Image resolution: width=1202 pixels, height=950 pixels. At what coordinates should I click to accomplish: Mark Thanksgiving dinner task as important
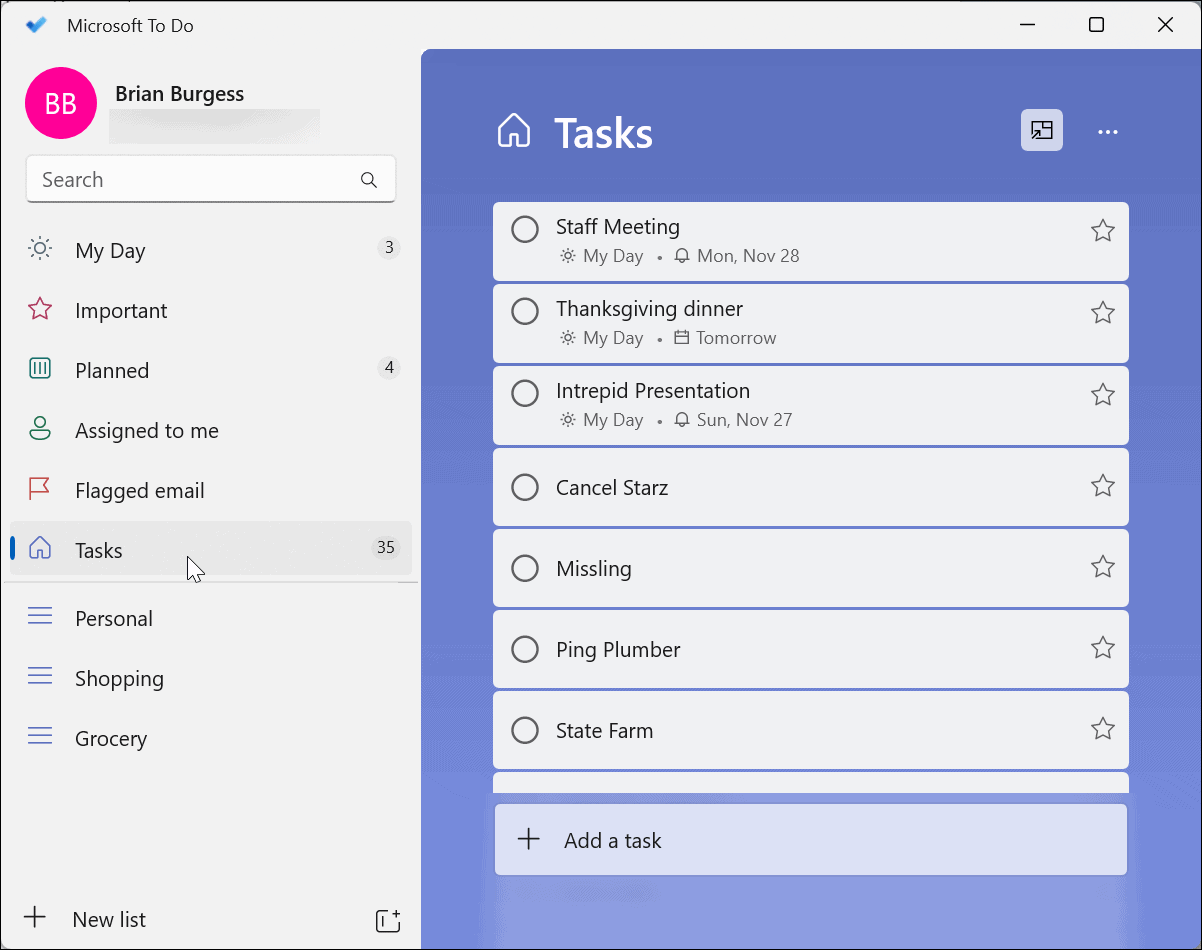[1102, 314]
